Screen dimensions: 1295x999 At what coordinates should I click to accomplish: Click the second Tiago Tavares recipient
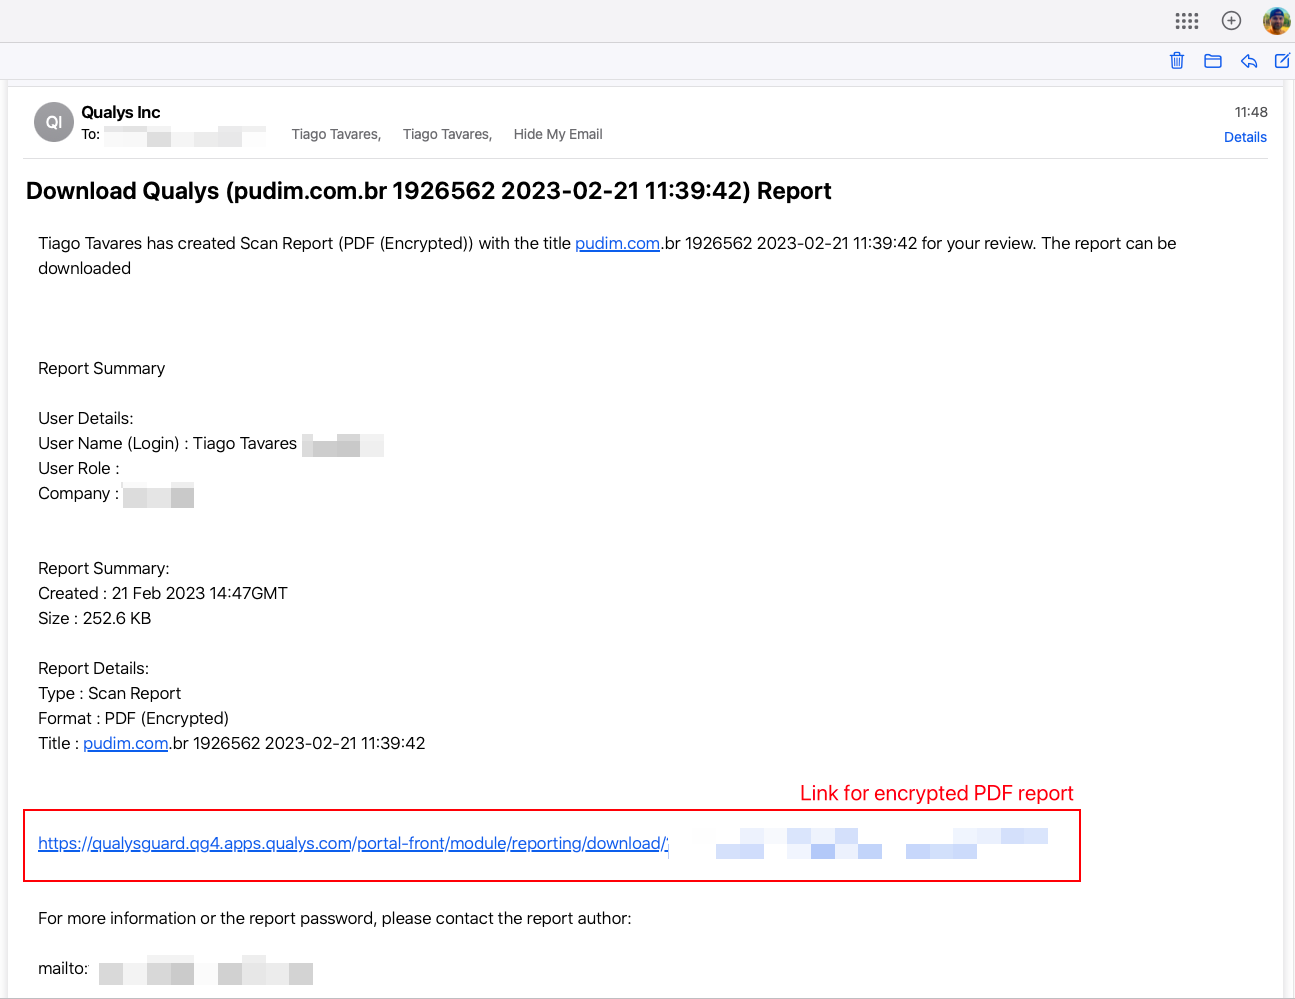pyautogui.click(x=447, y=134)
